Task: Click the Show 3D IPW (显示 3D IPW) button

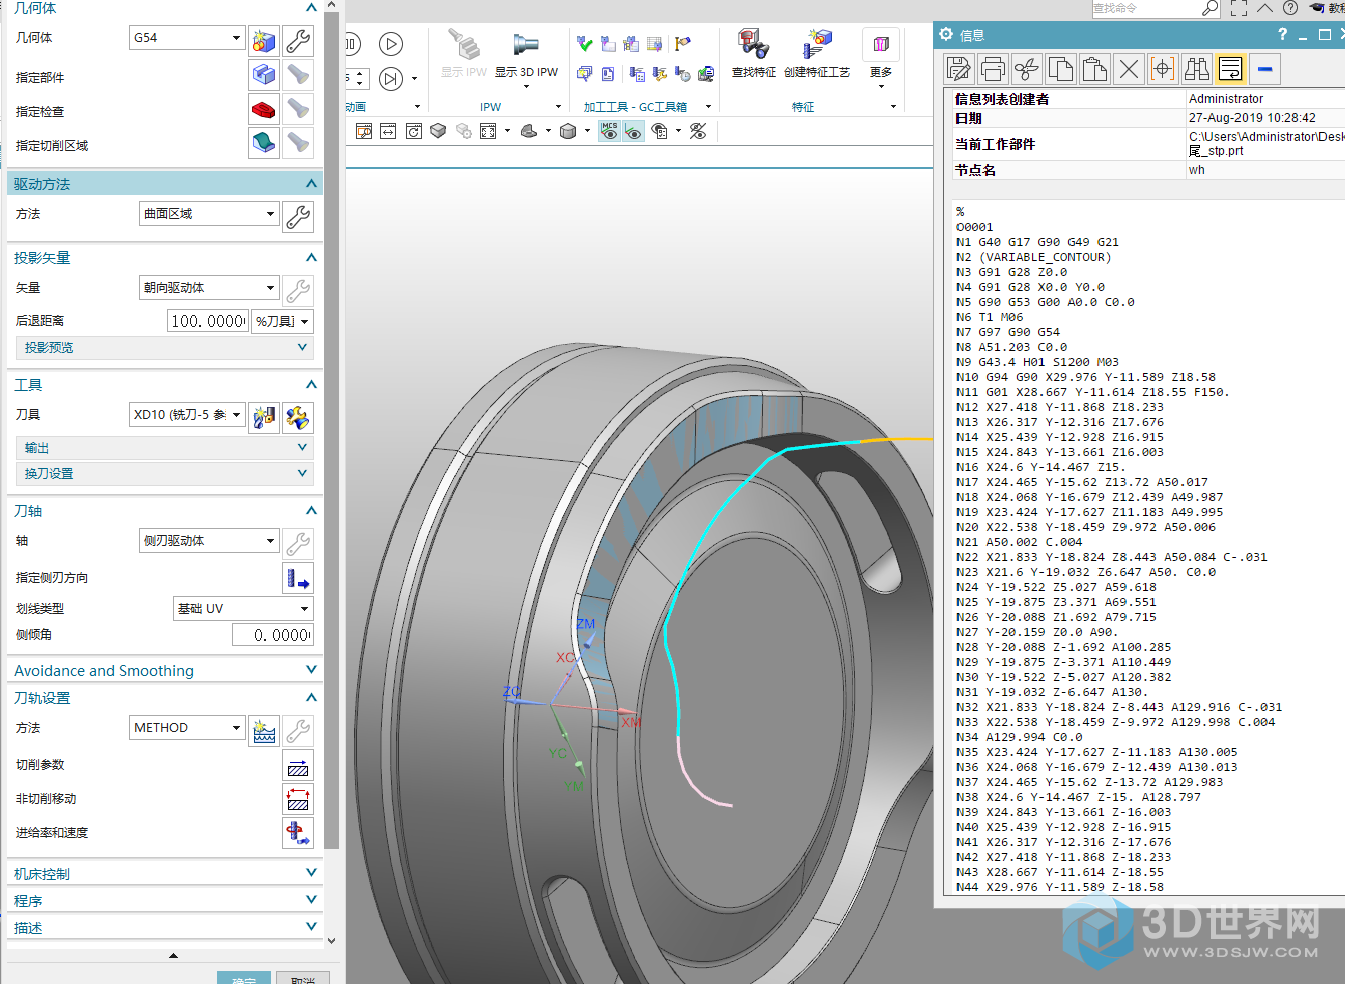Action: [526, 54]
